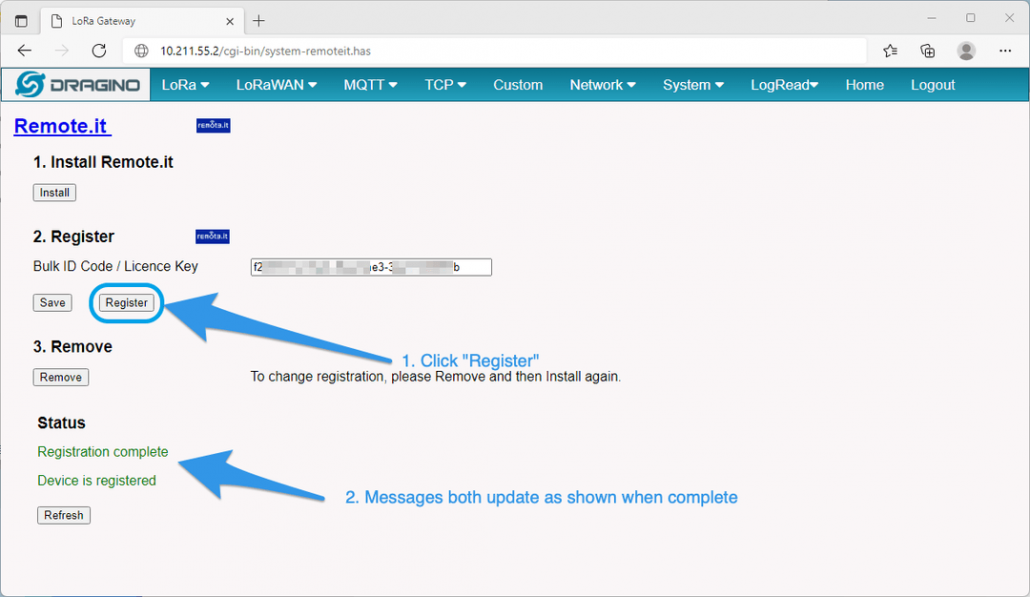Expand the TCP dropdown menu
Screen dimensions: 1030x597
445,85
